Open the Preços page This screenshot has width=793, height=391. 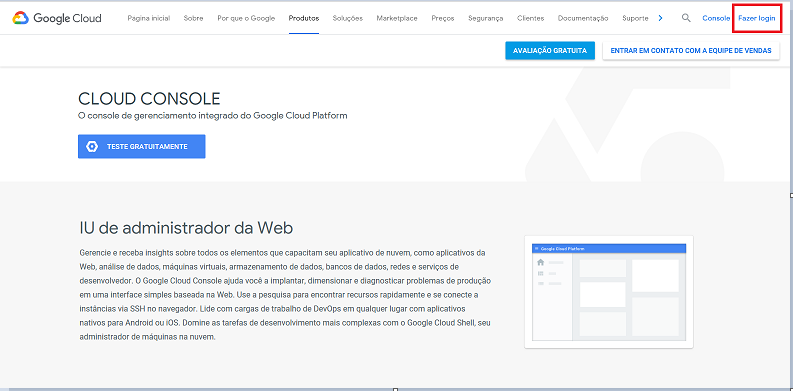click(443, 18)
